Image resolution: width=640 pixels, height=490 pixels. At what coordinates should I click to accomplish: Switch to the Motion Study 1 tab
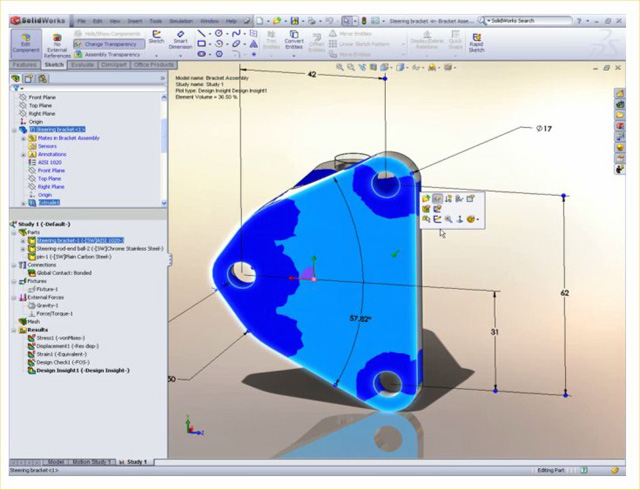[93, 462]
